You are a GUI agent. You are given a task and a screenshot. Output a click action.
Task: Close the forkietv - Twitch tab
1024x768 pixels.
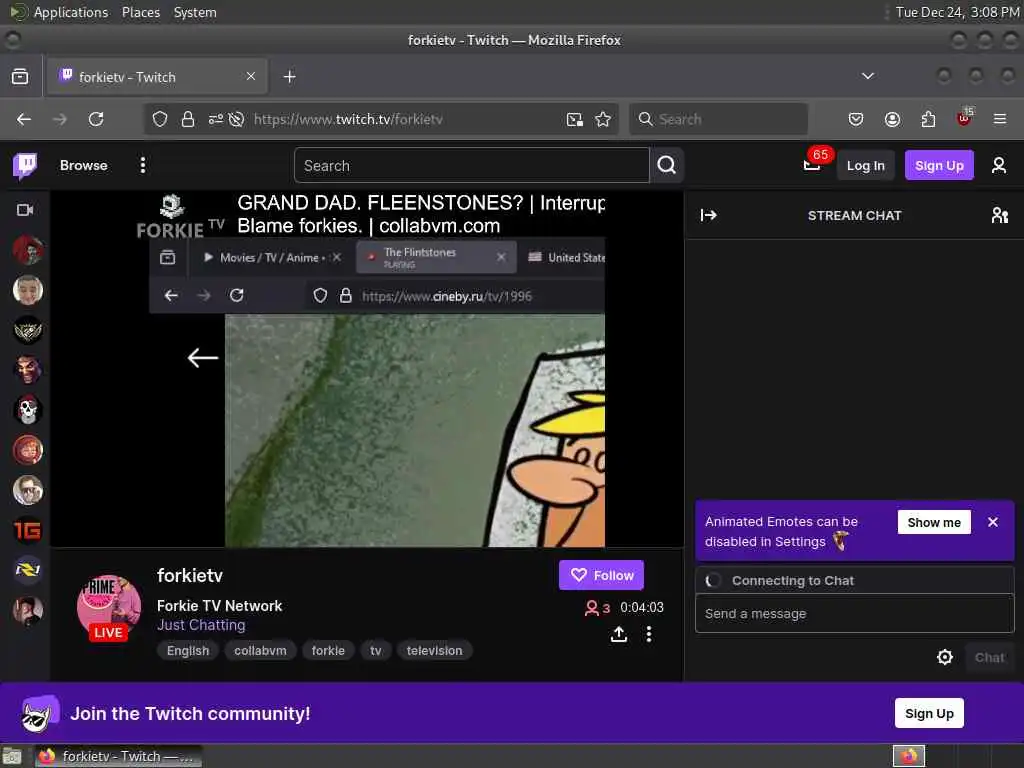click(x=251, y=76)
